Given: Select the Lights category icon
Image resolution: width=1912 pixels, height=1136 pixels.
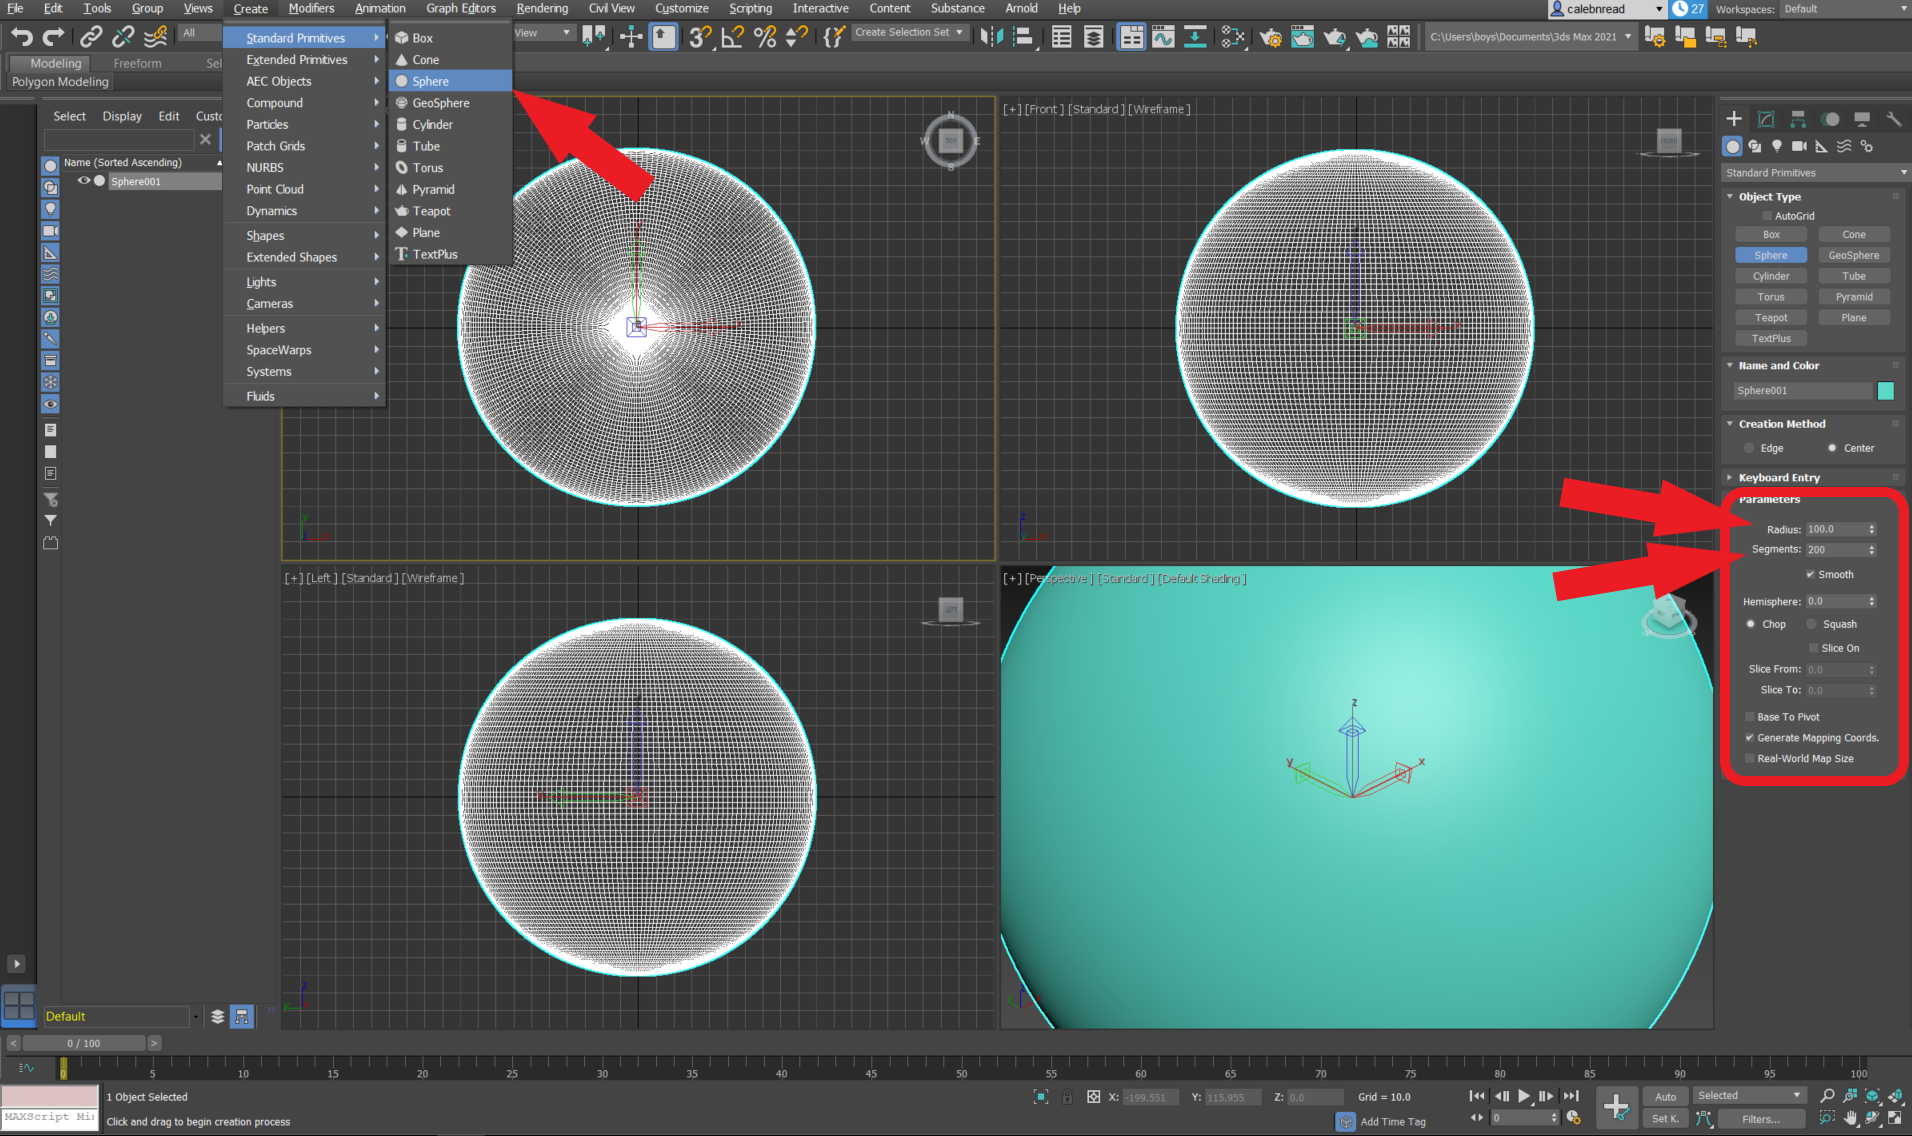Looking at the screenshot, I should [x=1777, y=146].
